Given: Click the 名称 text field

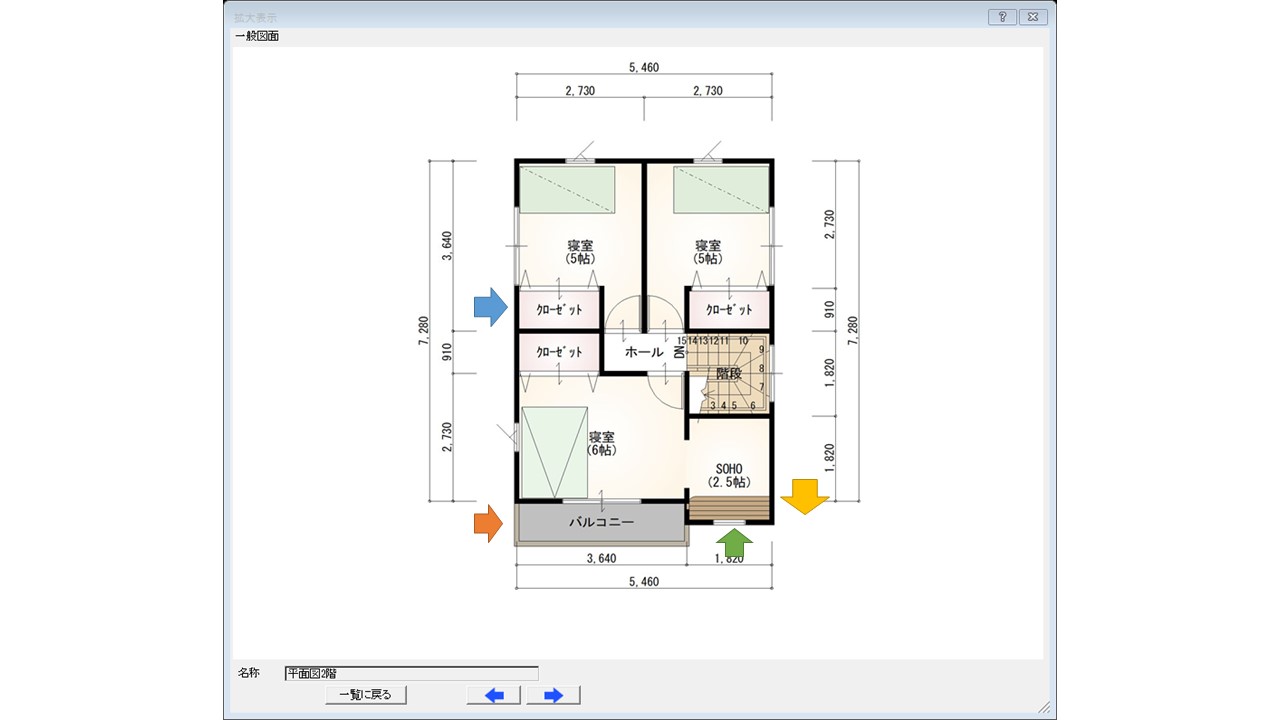Looking at the screenshot, I should tap(411, 673).
